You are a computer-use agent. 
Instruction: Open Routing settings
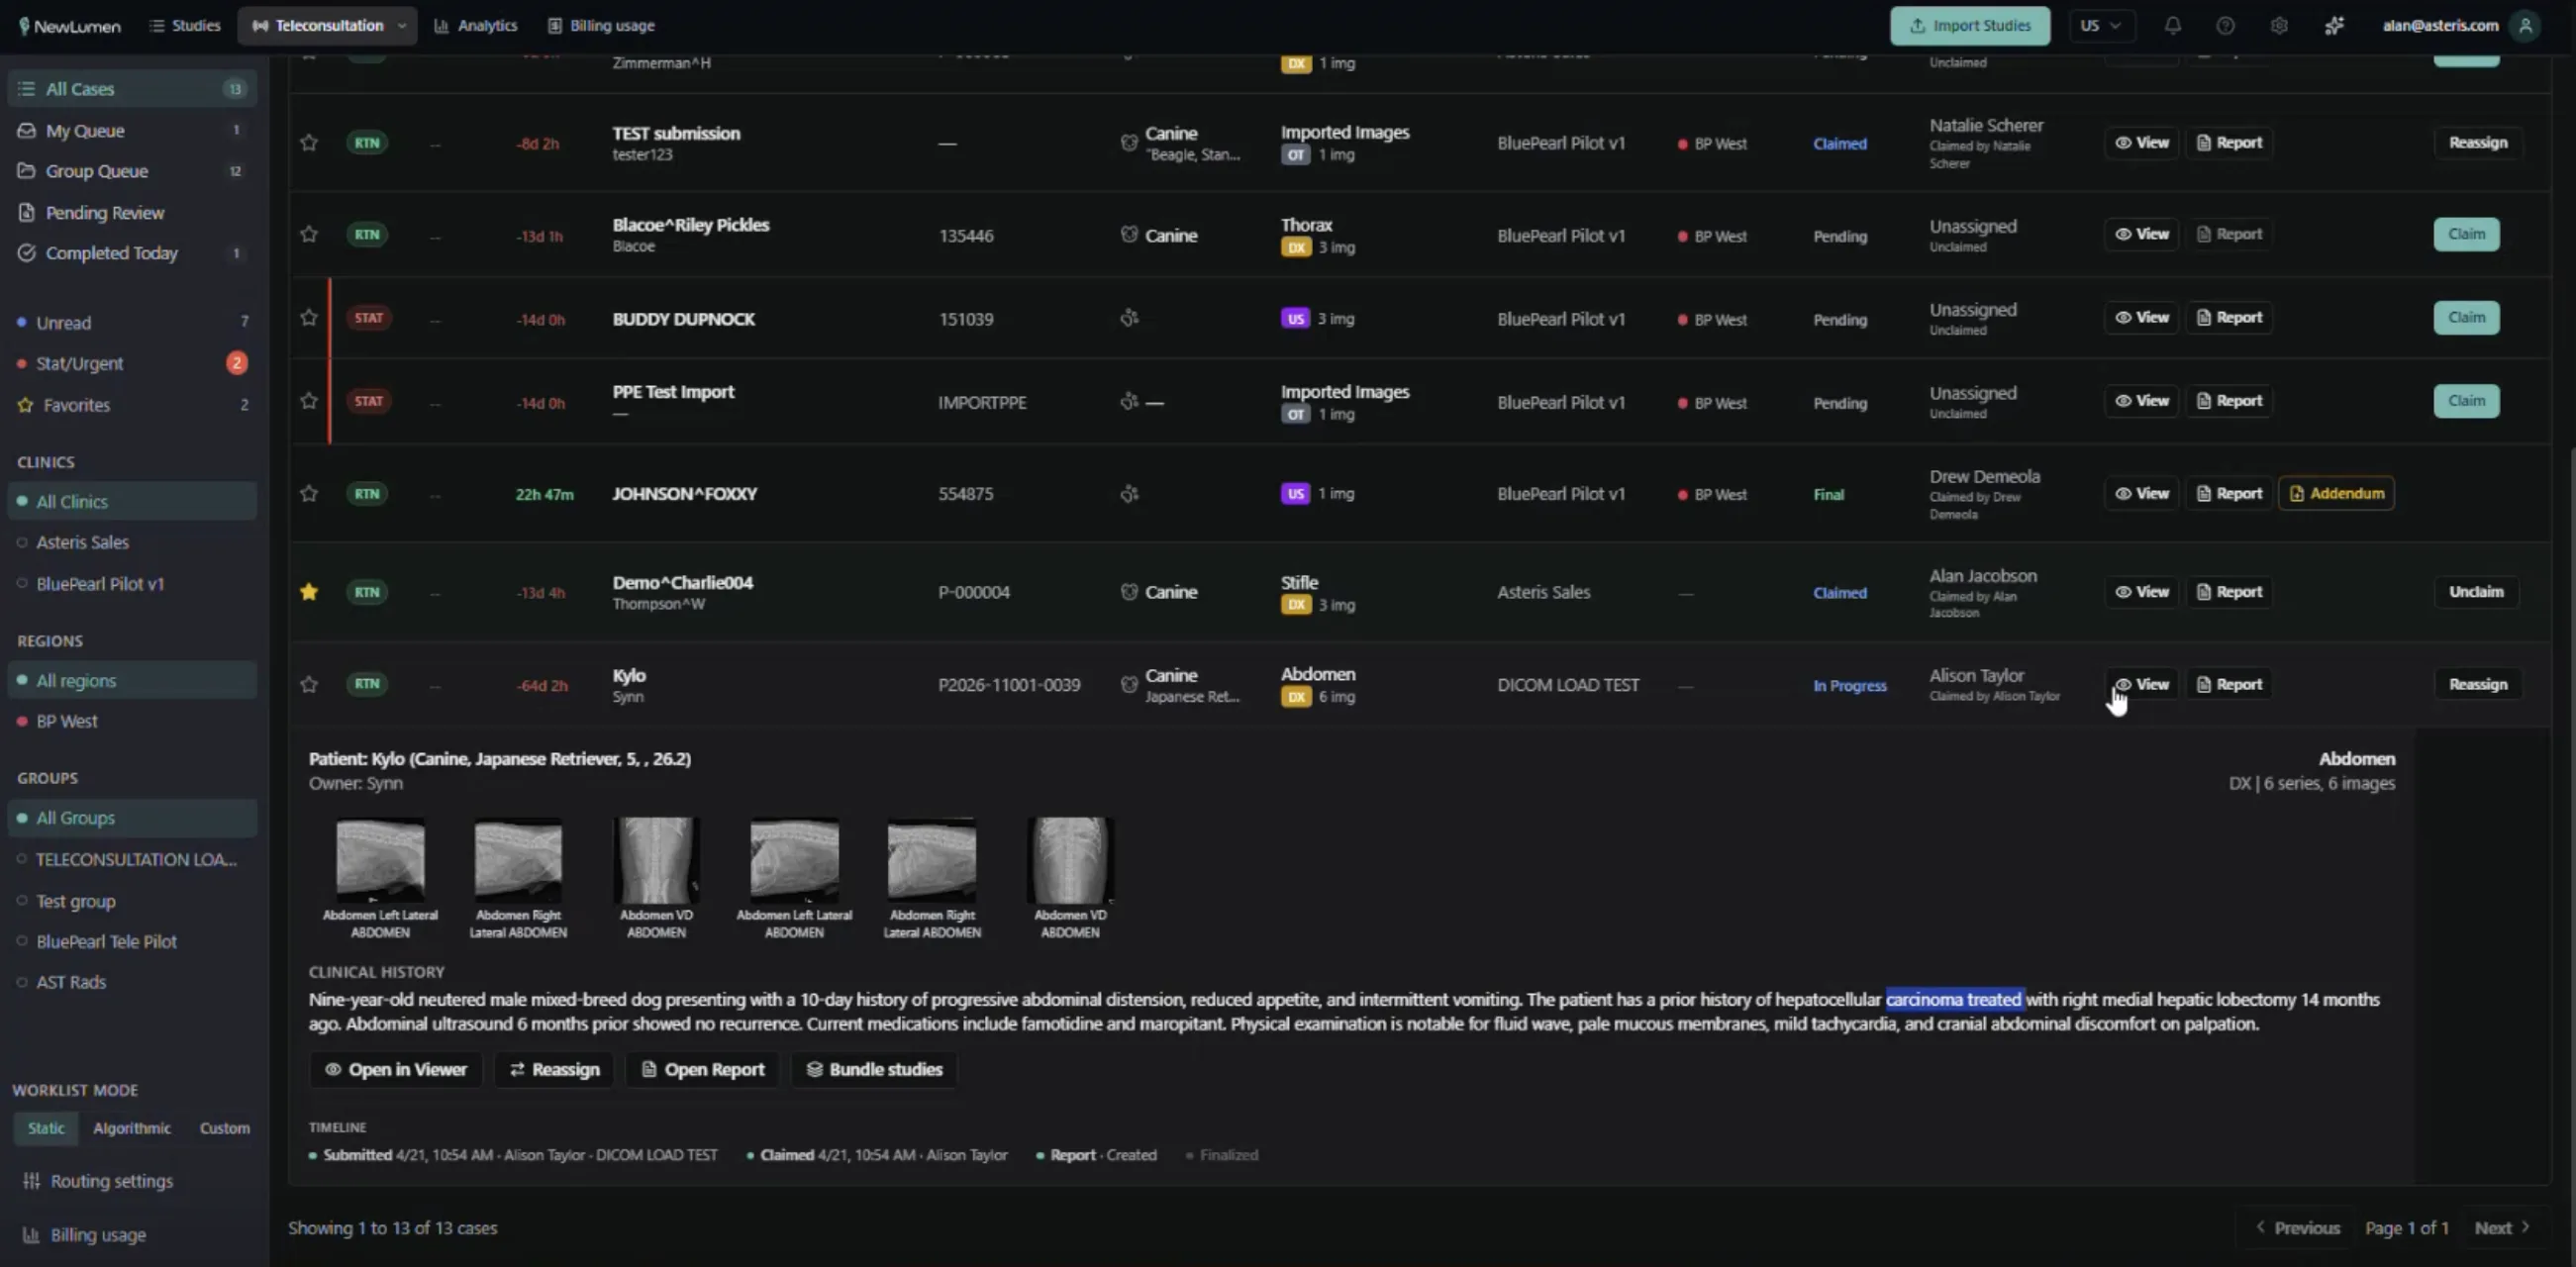coord(98,1181)
